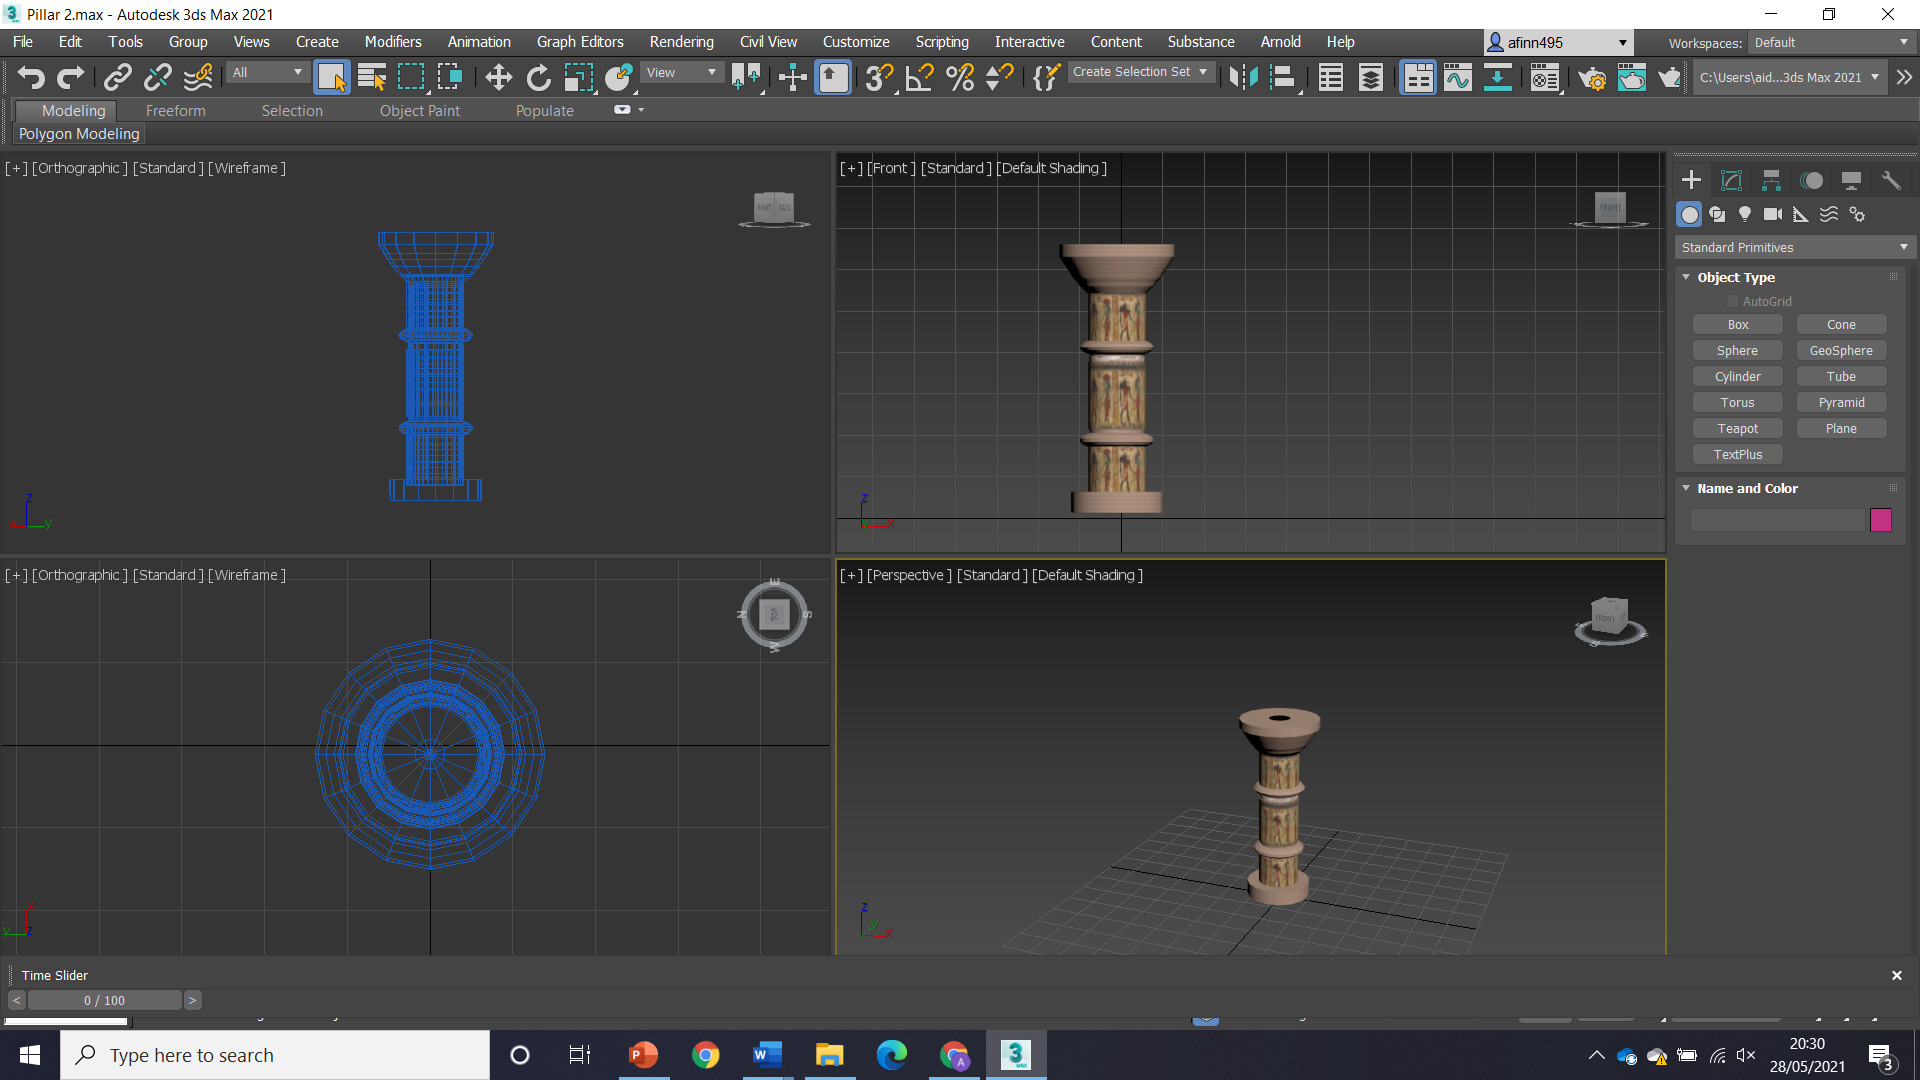Select the Move tool in the toolbar
The width and height of the screenshot is (1920, 1080).
[498, 77]
